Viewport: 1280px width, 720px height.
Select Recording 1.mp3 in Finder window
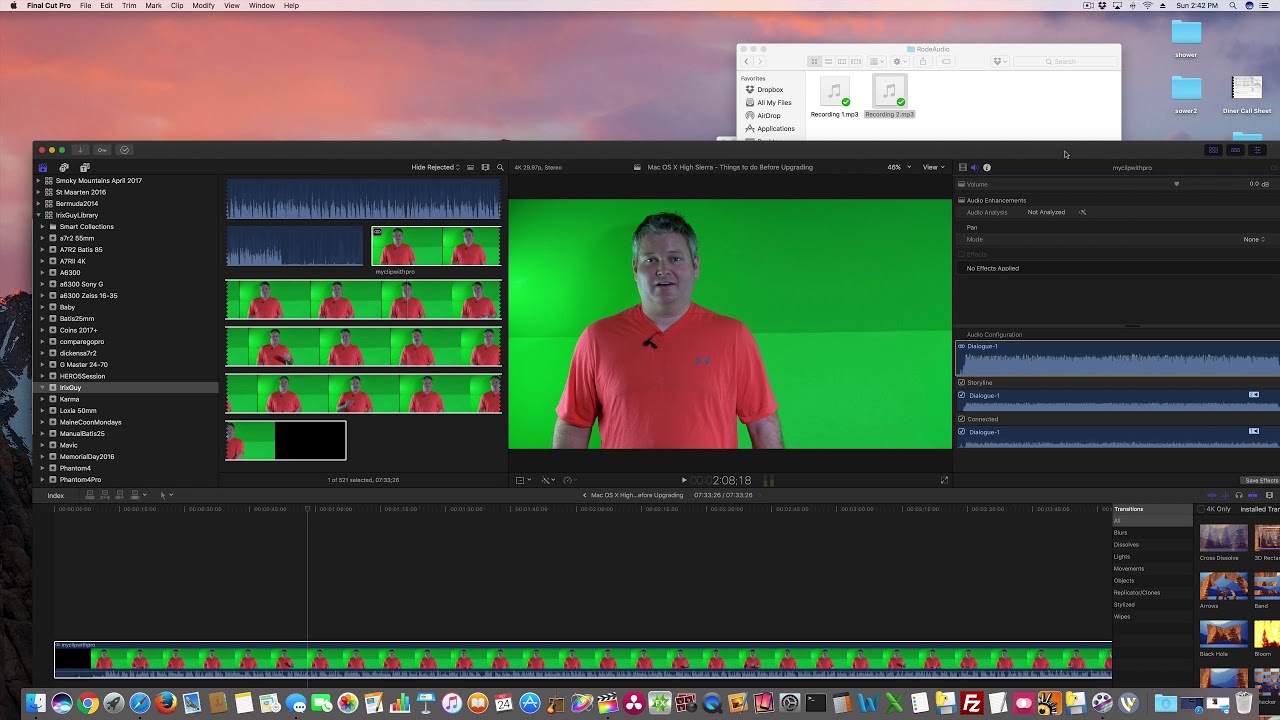click(834, 98)
